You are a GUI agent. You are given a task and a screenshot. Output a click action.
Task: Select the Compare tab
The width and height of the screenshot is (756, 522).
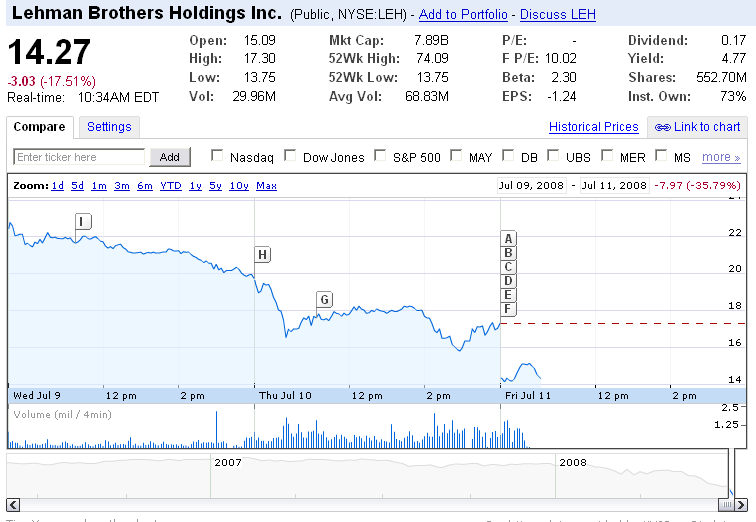coord(41,127)
